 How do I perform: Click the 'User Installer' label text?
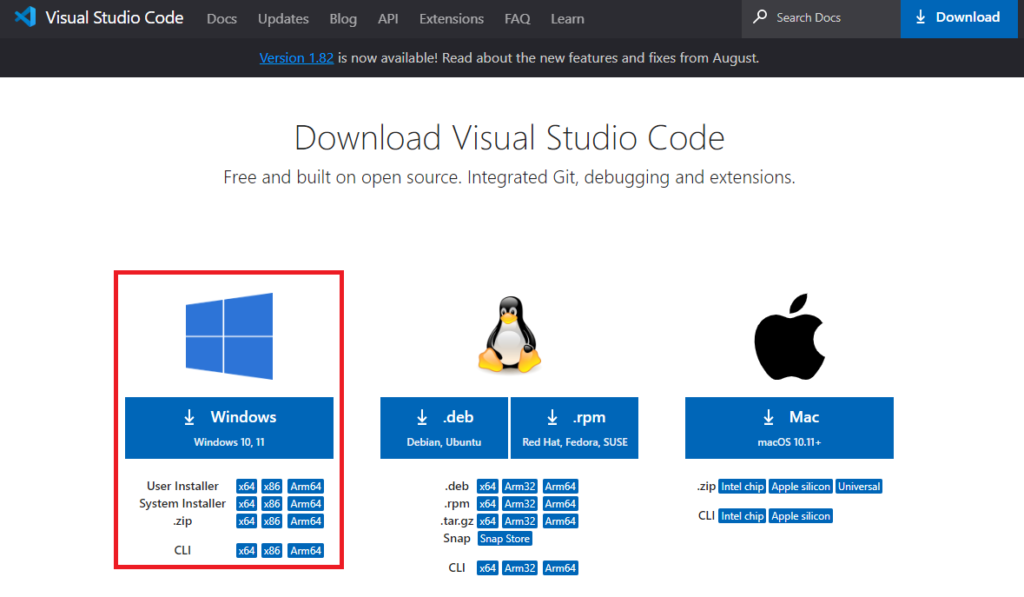tap(182, 486)
